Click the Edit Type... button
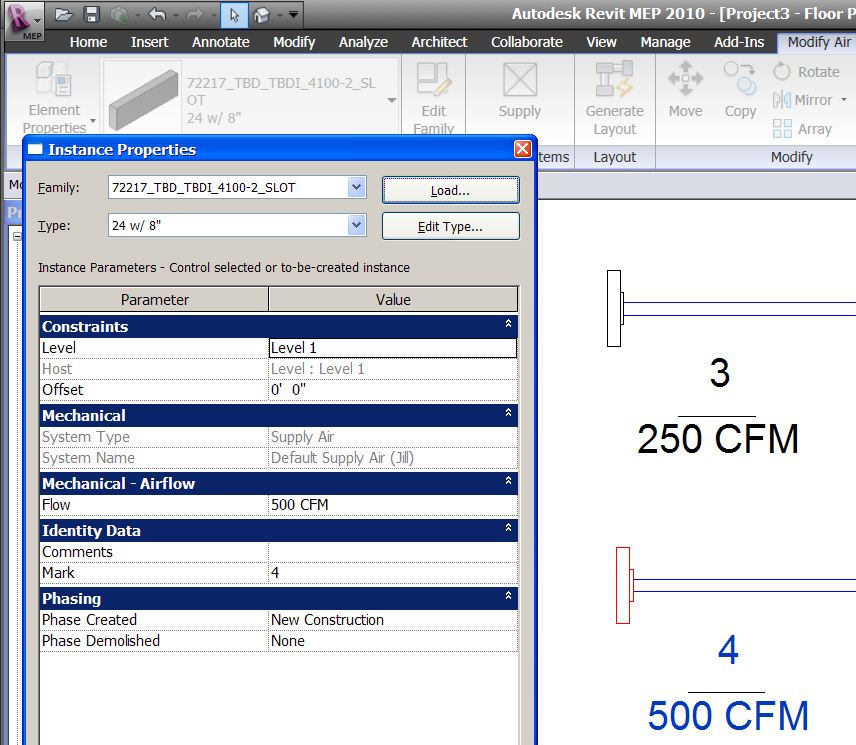Viewport: 856px width, 745px height. [450, 226]
